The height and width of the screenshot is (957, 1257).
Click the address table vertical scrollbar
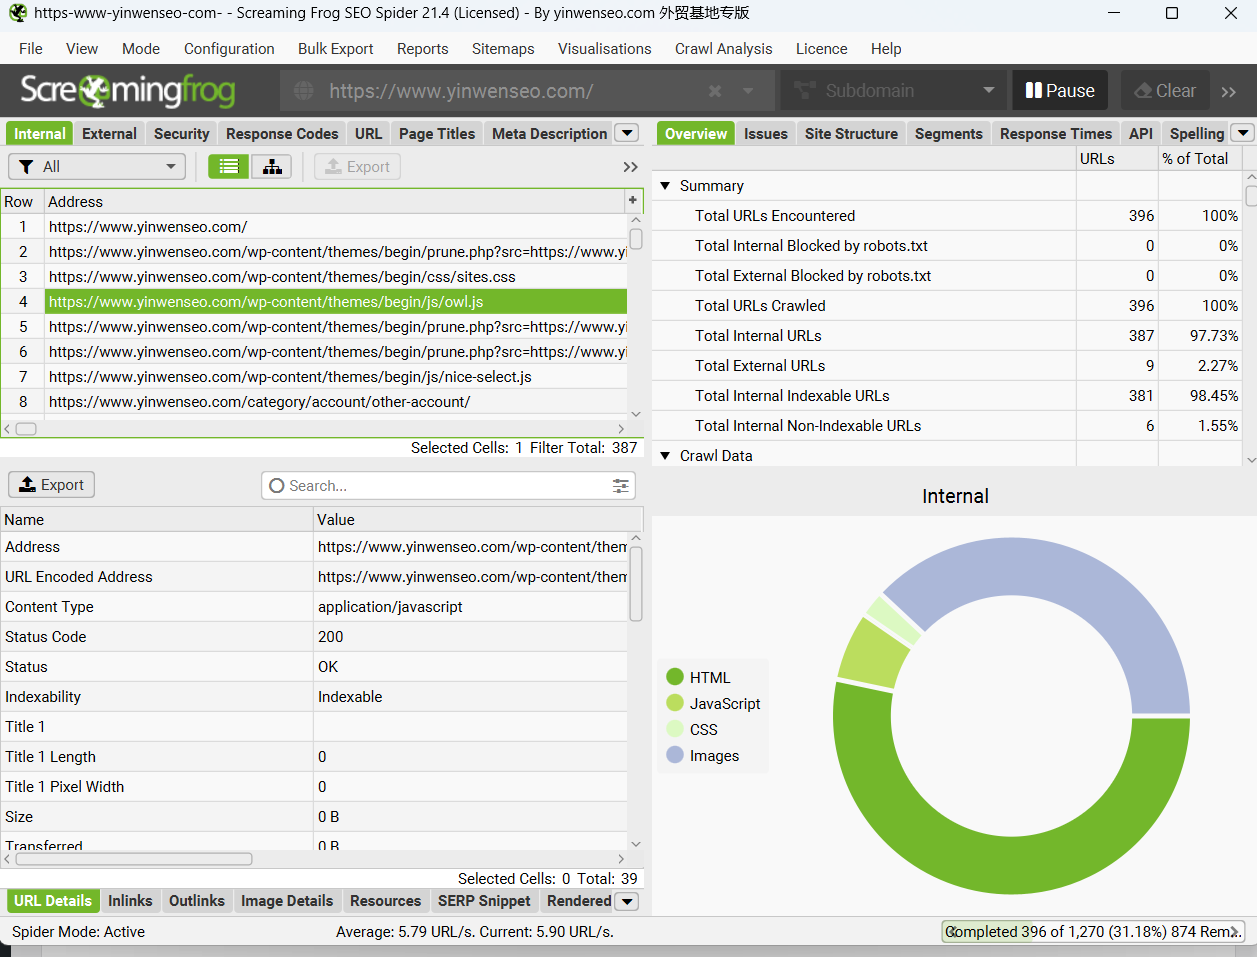tap(636, 239)
